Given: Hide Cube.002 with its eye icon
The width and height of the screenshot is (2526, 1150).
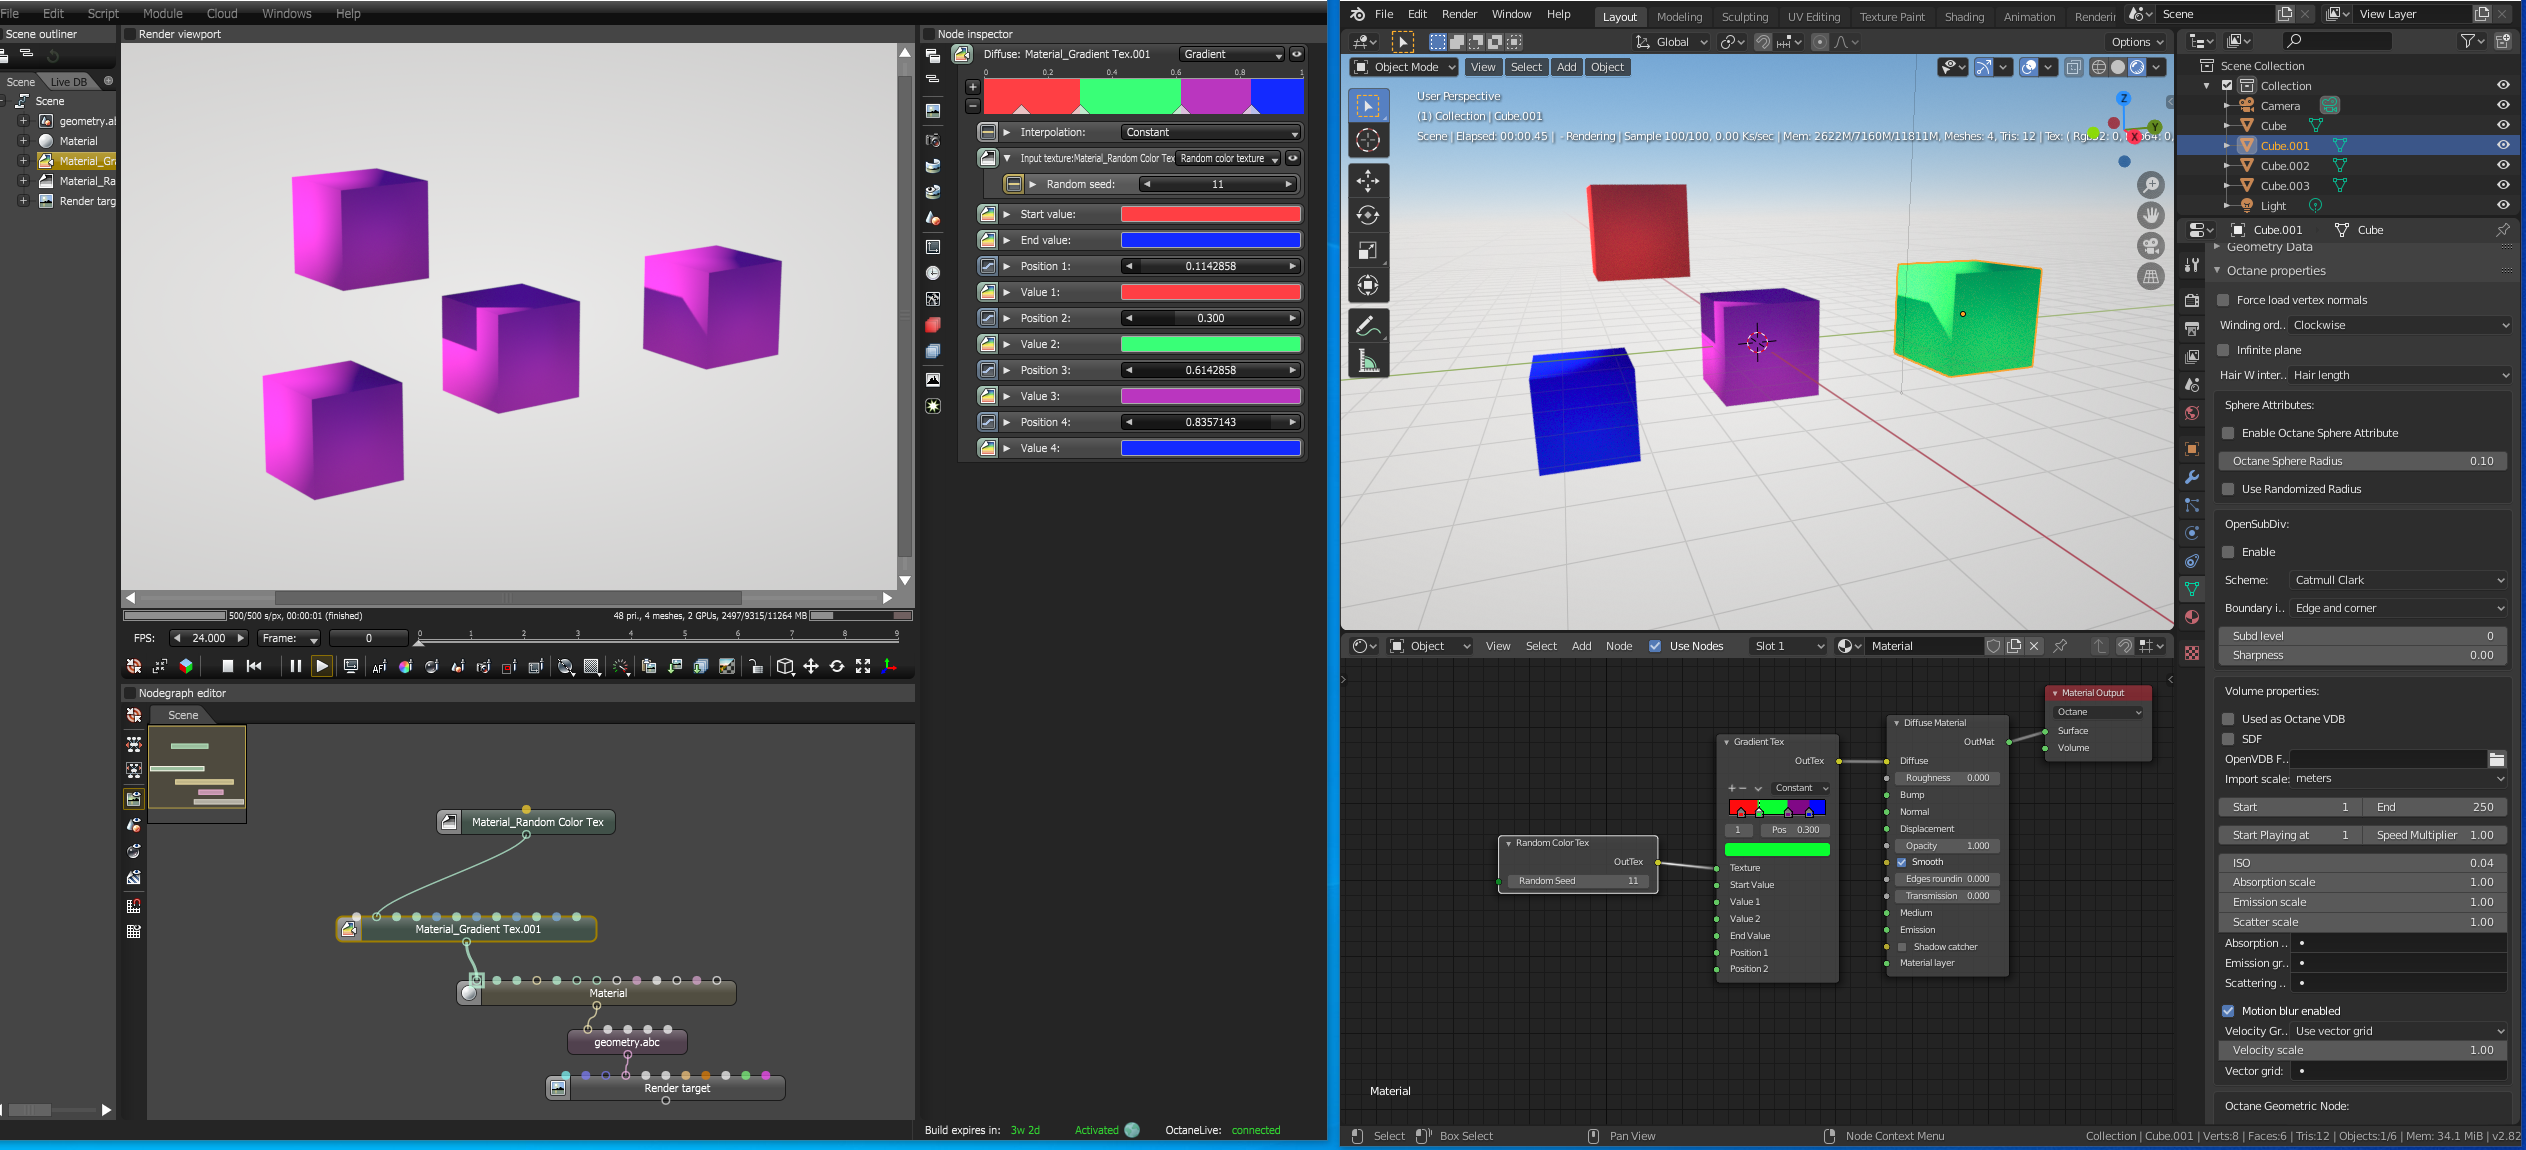Looking at the screenshot, I should (x=2503, y=165).
